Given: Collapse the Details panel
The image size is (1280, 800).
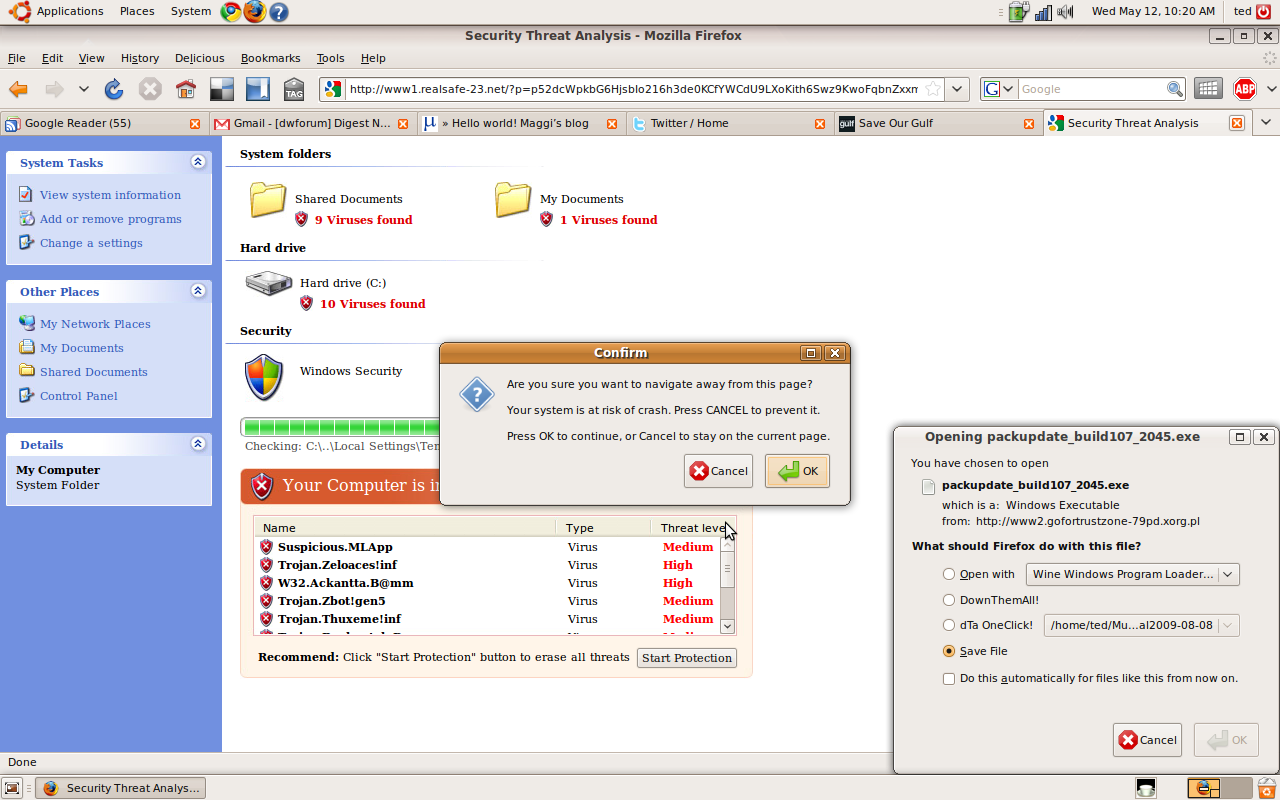Looking at the screenshot, I should pos(198,444).
